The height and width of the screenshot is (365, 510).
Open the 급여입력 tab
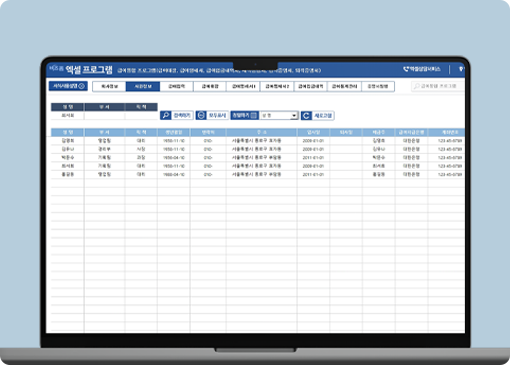tap(176, 86)
